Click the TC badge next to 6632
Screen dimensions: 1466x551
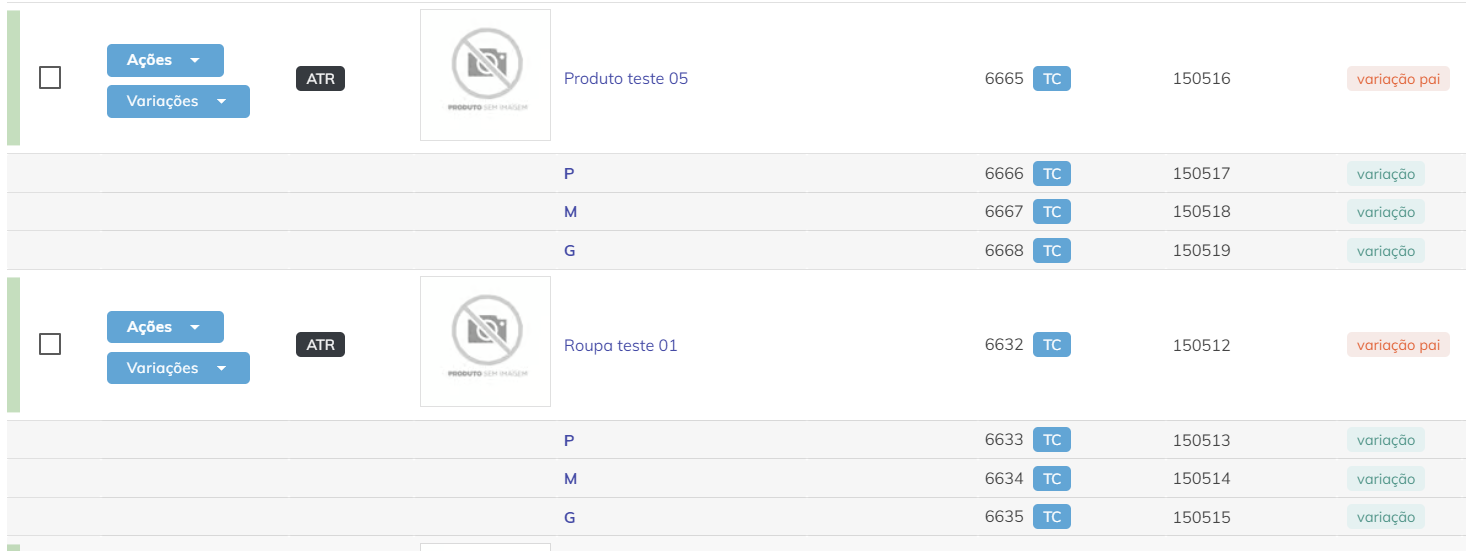(x=1052, y=345)
